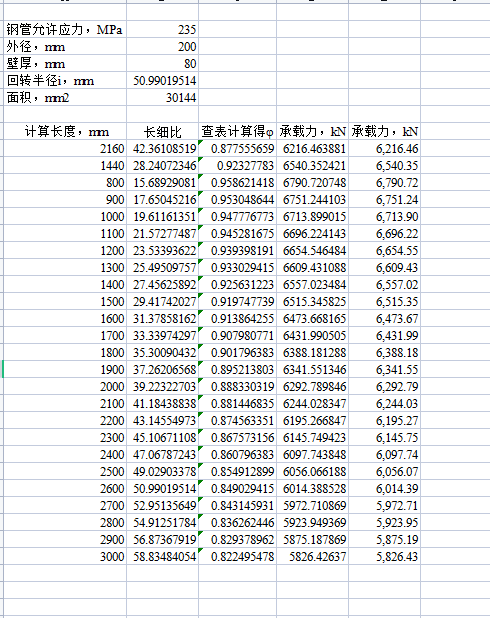Click the cell with 42.36108519
The image size is (490, 618).
point(162,148)
